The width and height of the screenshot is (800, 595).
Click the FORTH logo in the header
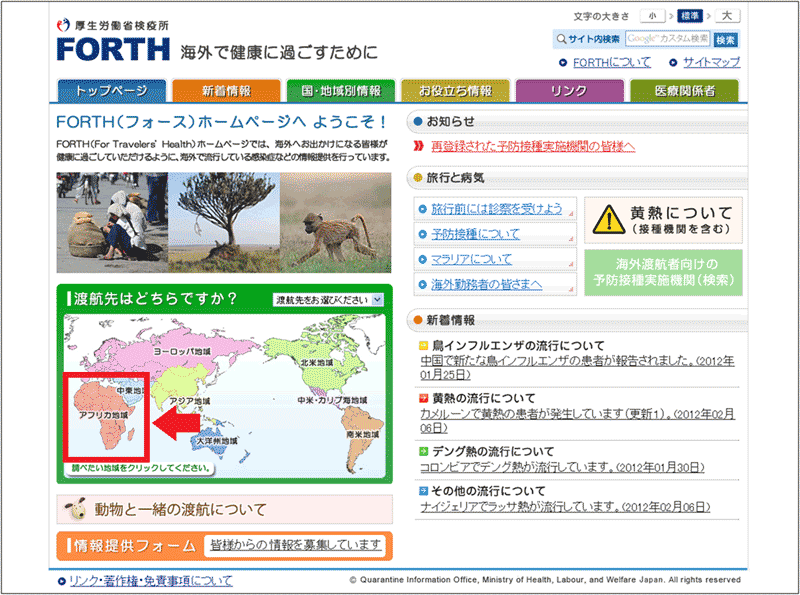click(115, 47)
